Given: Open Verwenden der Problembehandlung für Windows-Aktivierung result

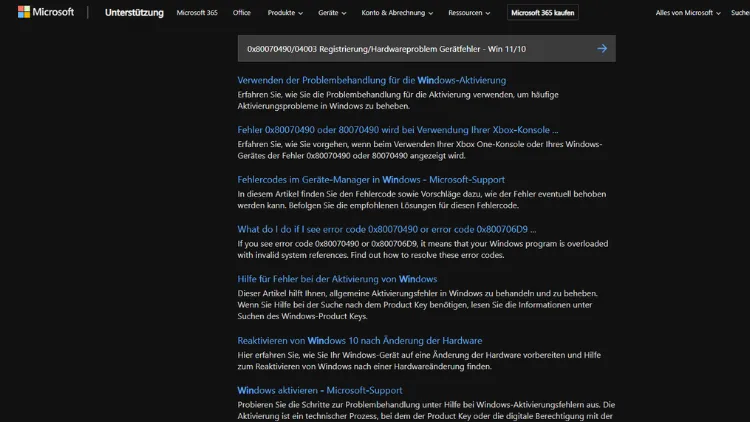Looking at the screenshot, I should pos(371,80).
